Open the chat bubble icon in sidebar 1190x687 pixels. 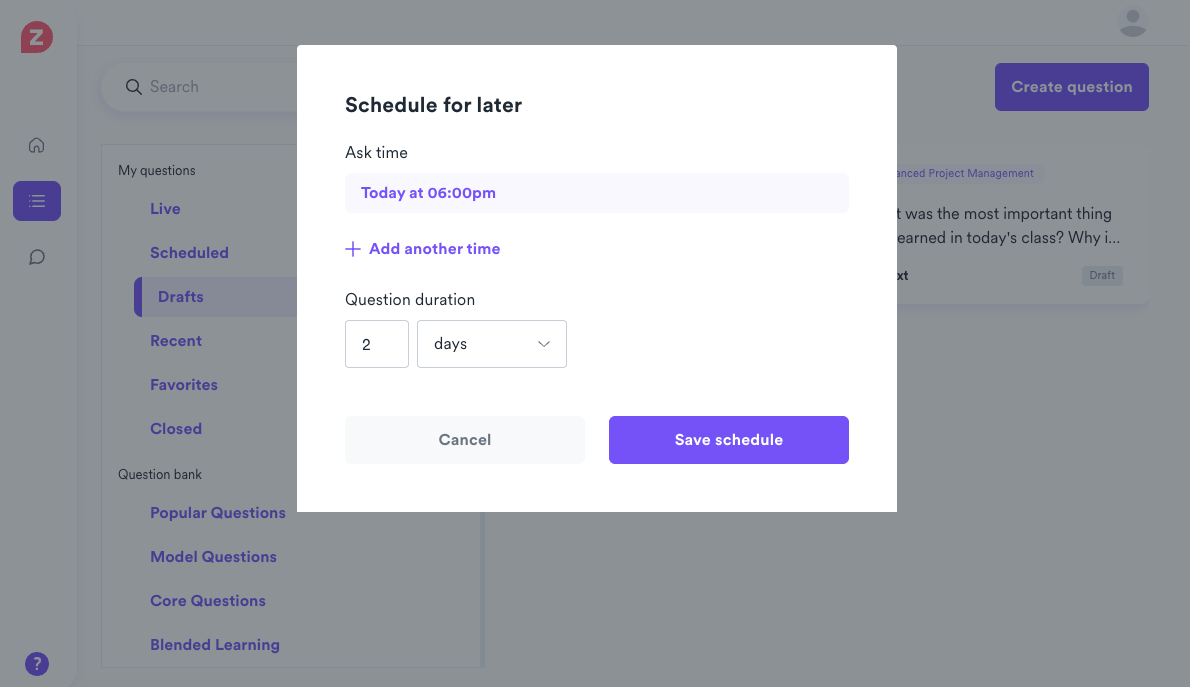tap(37, 257)
